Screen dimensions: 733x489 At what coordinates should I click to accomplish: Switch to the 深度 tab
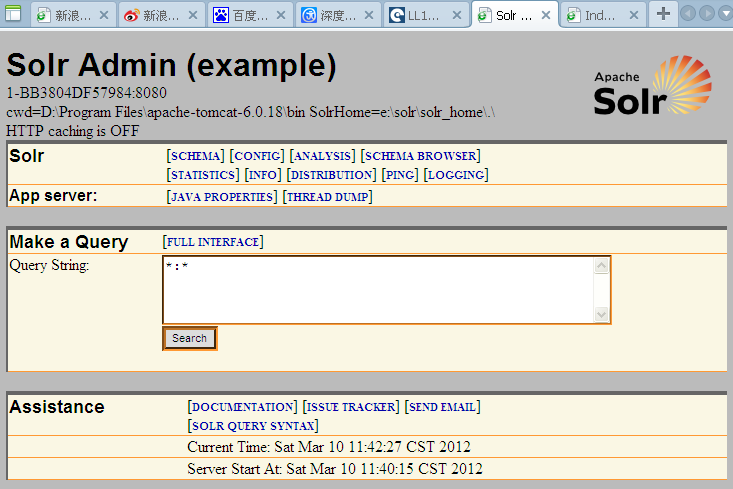click(x=338, y=15)
